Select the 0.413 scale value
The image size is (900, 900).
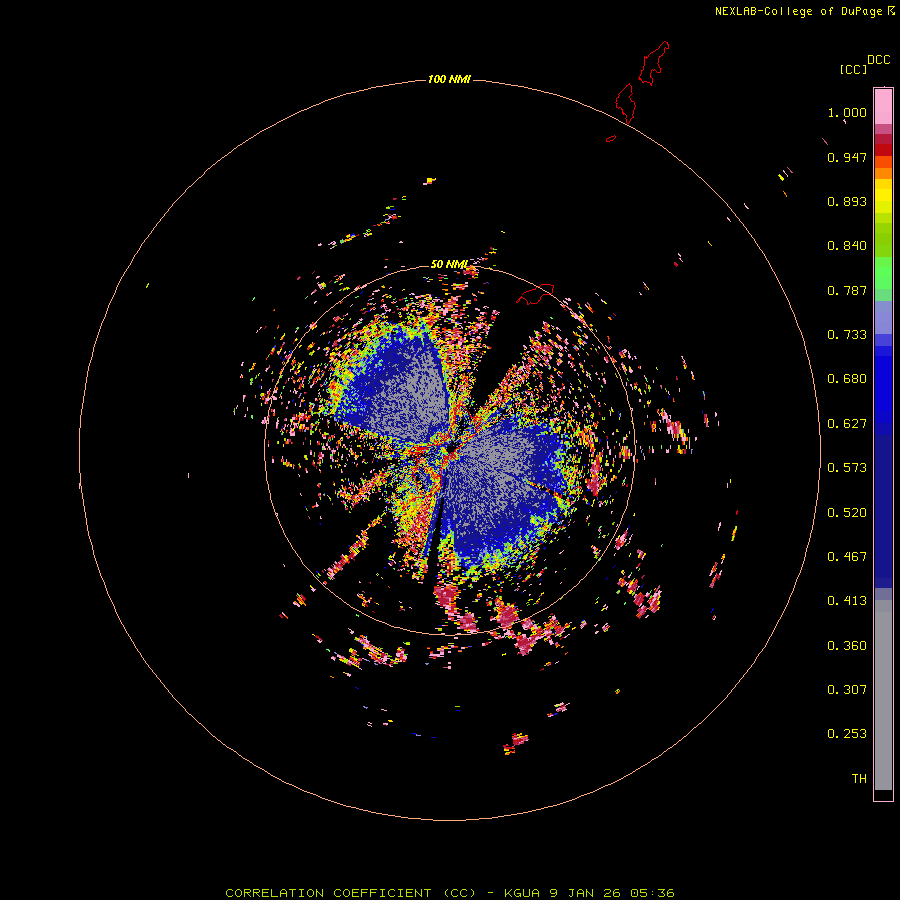click(847, 601)
